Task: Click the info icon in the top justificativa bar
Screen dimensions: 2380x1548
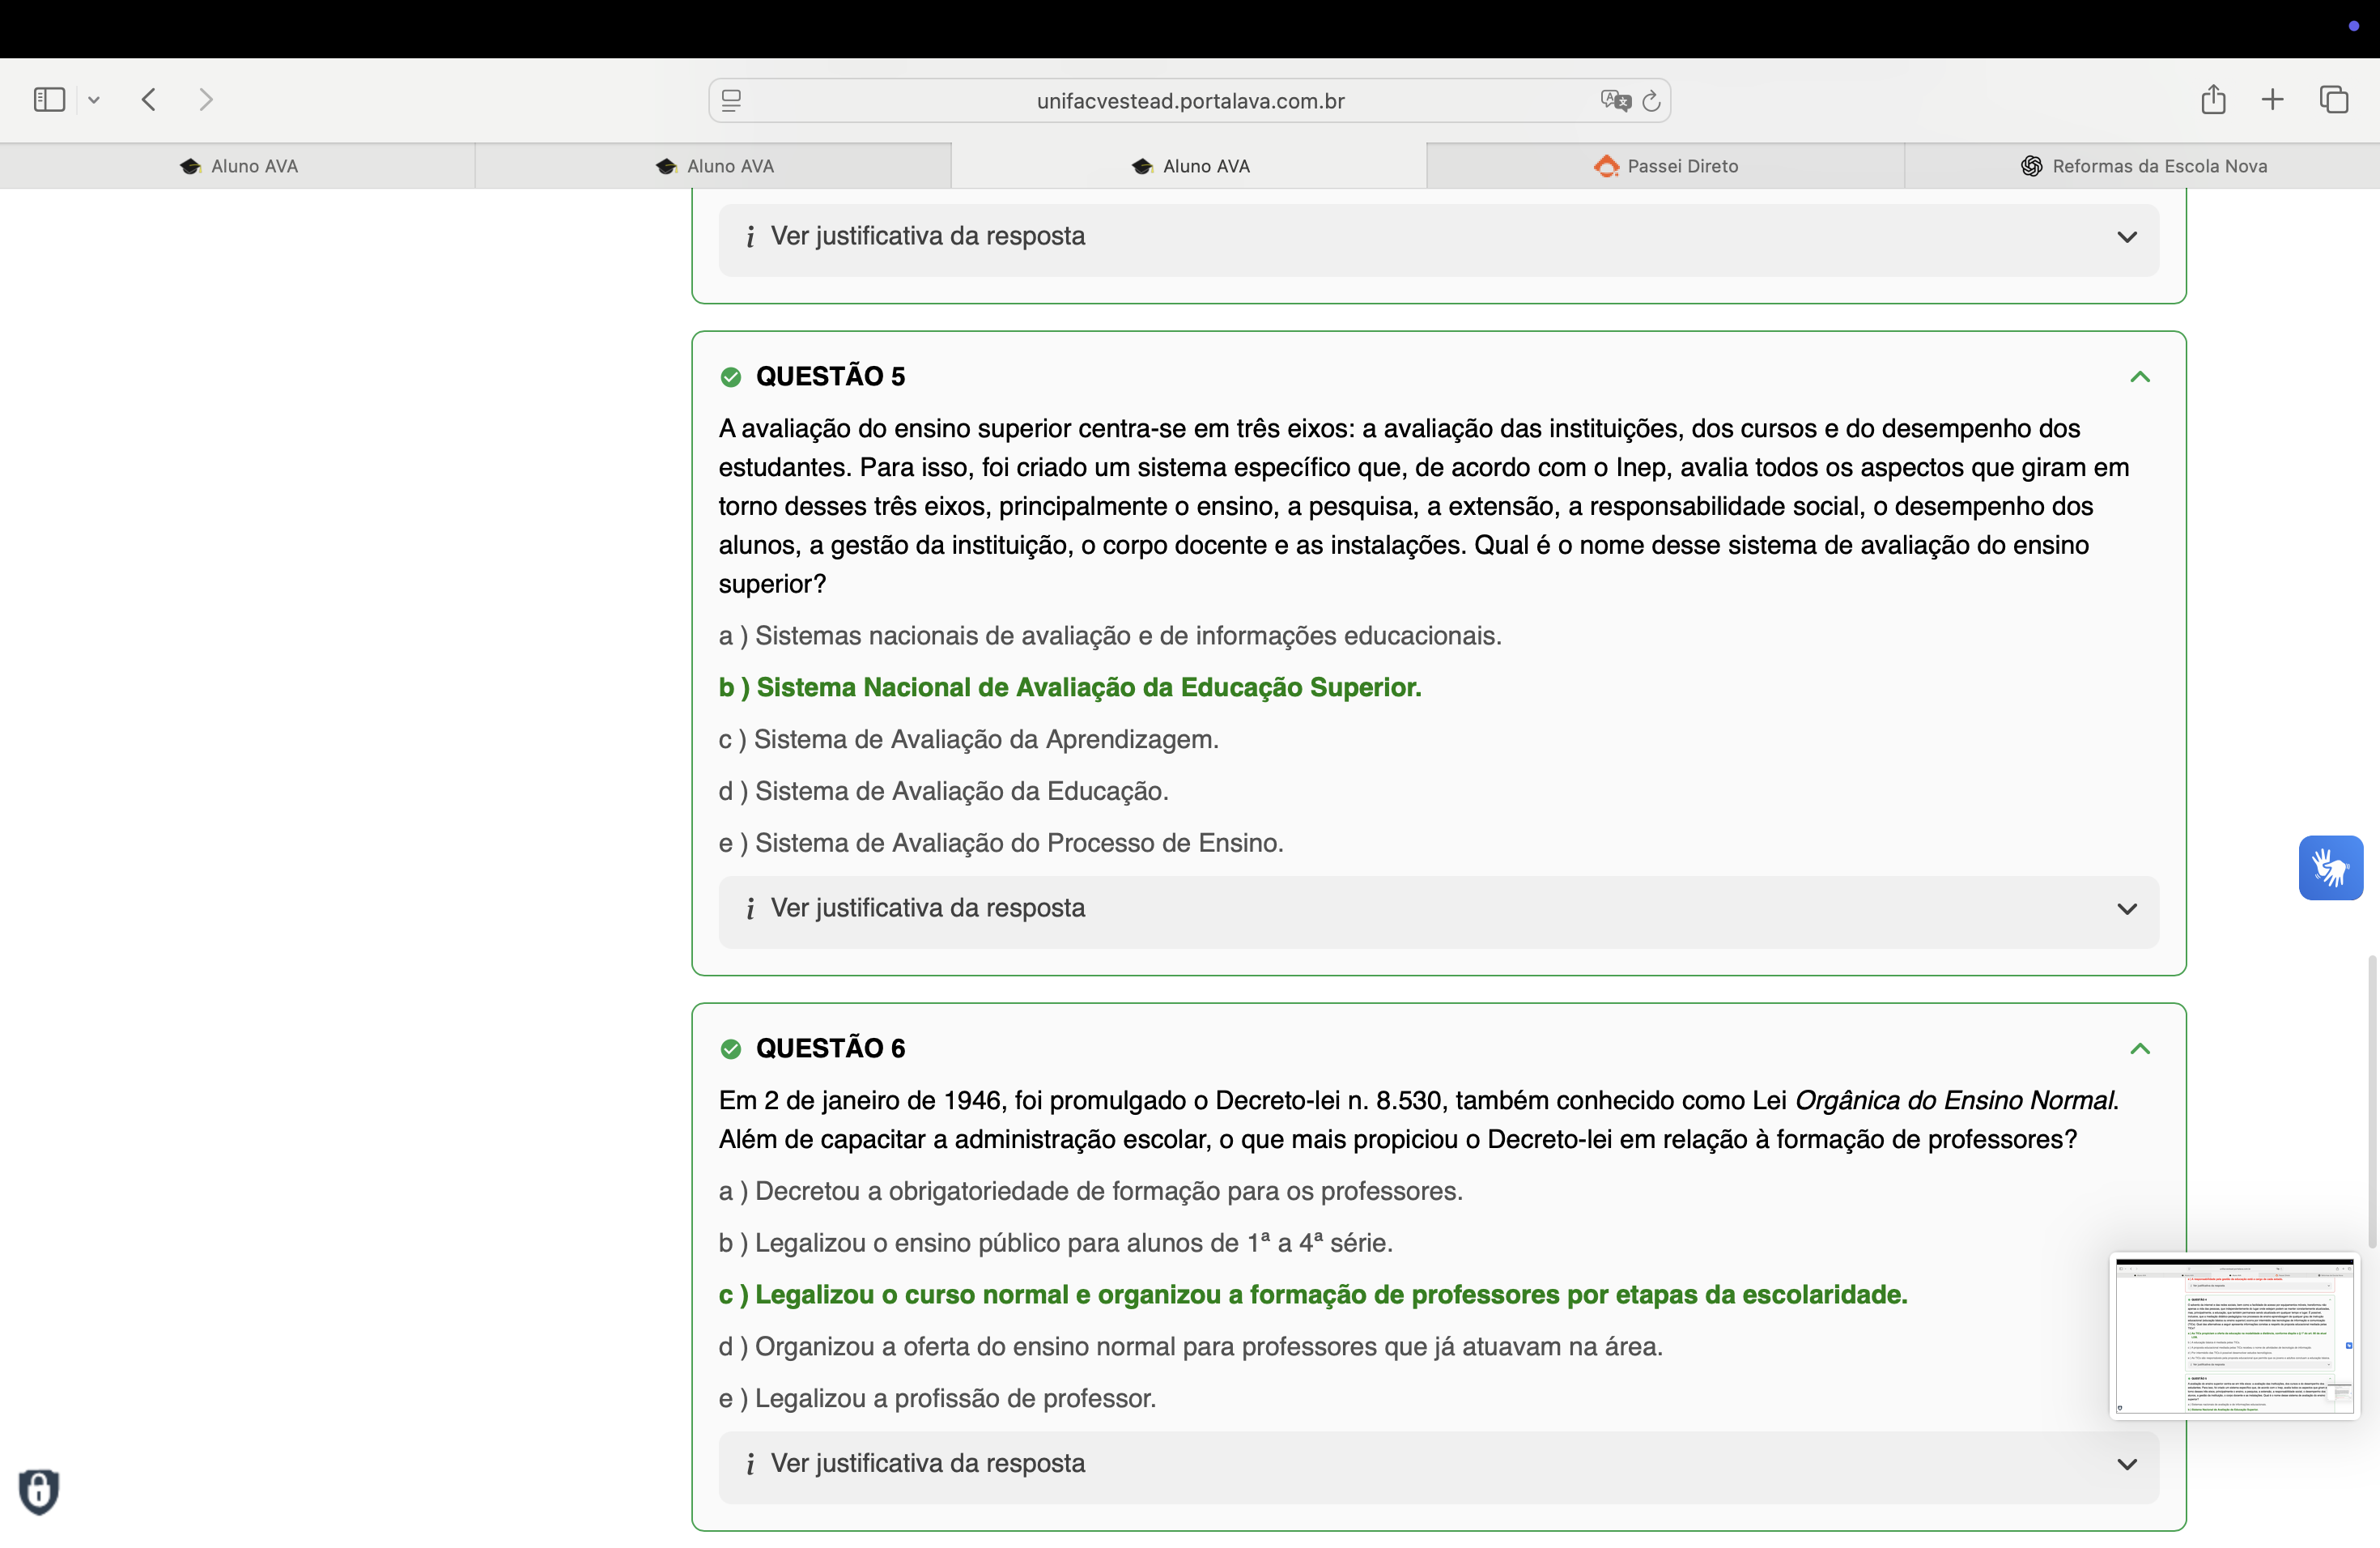Action: point(750,237)
